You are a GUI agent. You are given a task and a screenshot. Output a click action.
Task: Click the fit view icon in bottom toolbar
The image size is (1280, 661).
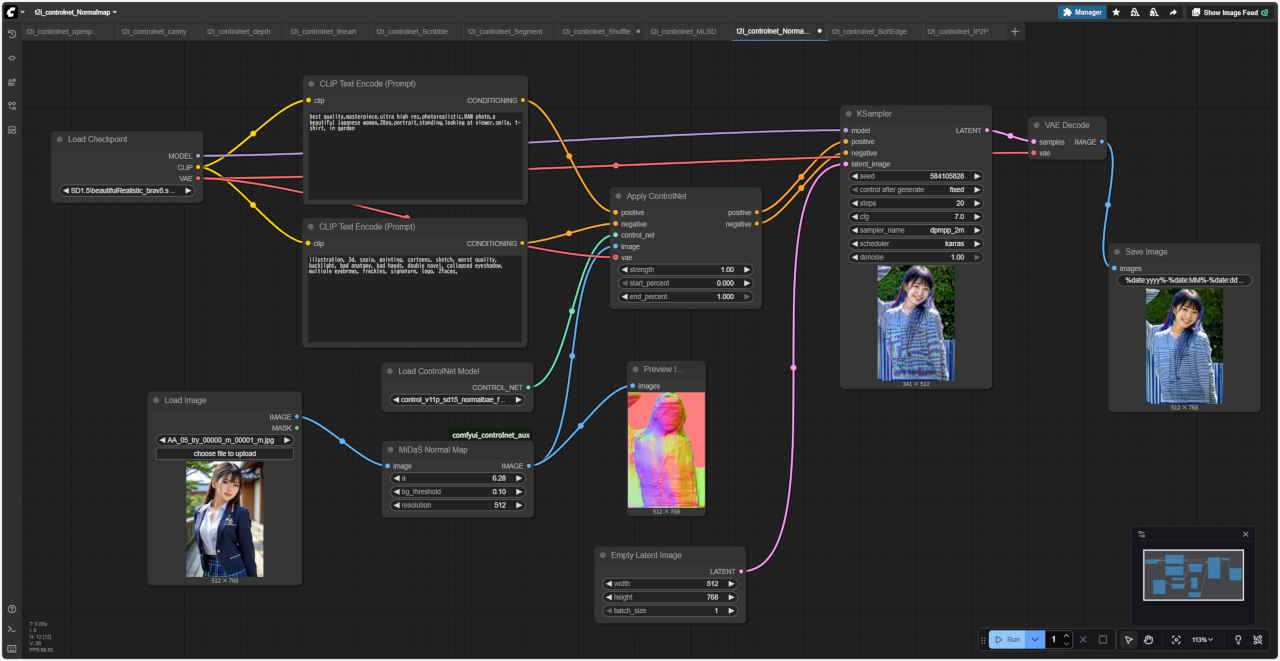point(1176,640)
